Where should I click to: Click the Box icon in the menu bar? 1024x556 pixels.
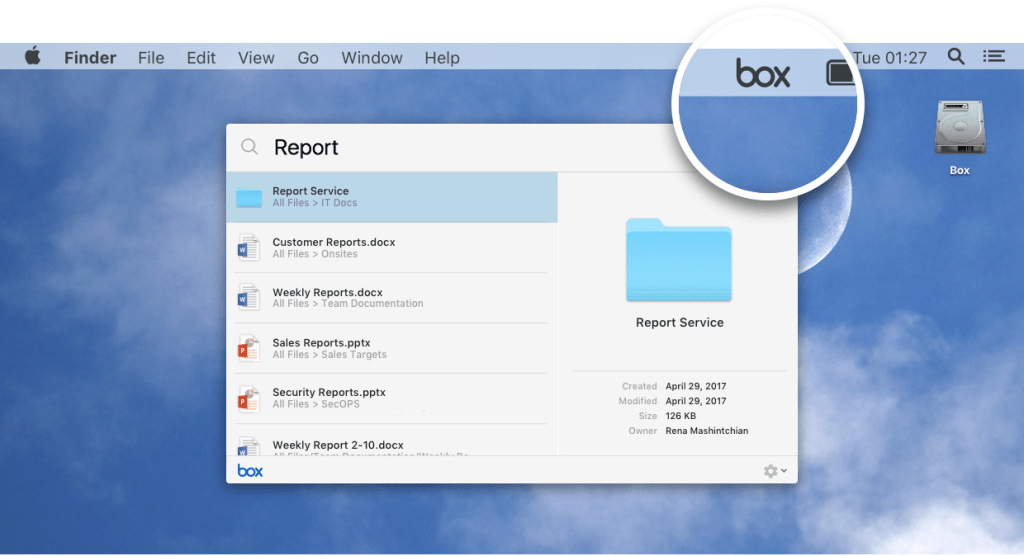pyautogui.click(x=763, y=73)
